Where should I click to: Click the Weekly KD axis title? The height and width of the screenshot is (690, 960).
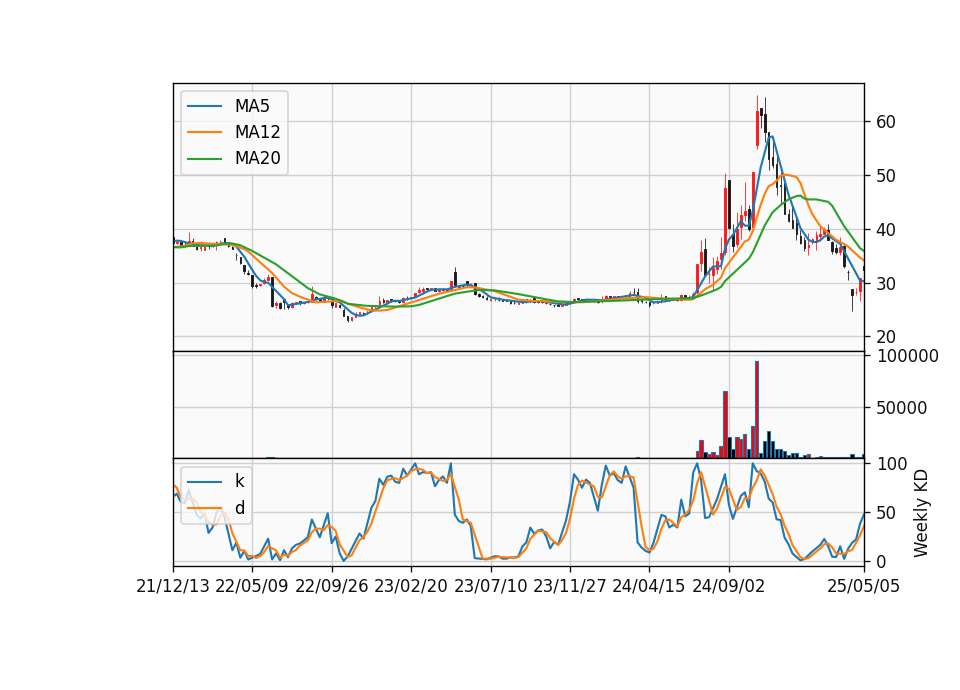tap(921, 514)
